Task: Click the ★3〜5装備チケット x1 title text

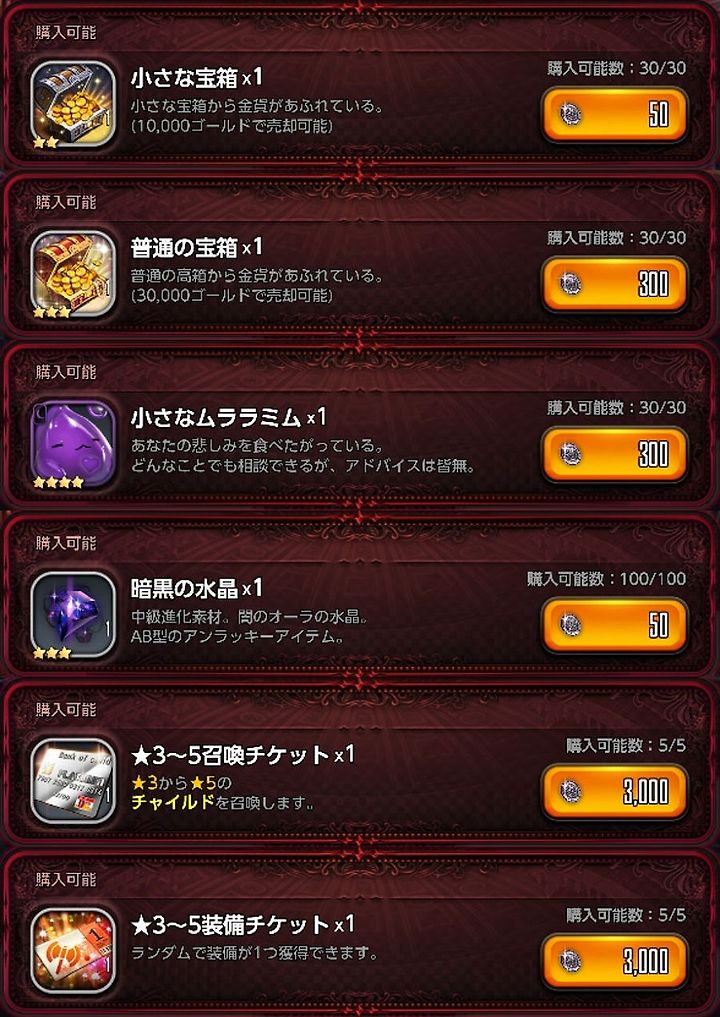Action: [243, 924]
